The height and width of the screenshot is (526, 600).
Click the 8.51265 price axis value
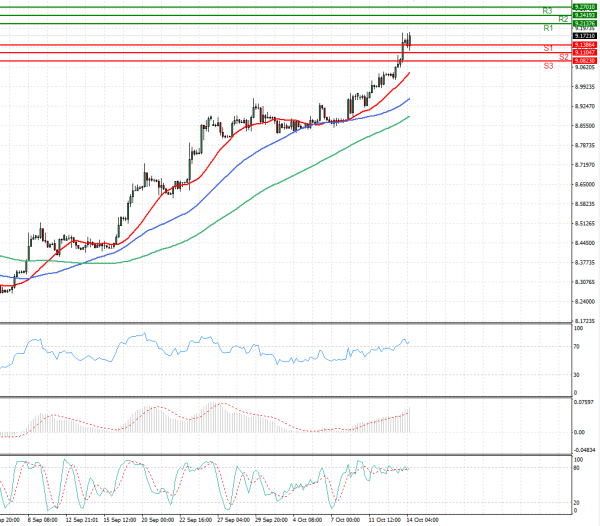pos(585,223)
